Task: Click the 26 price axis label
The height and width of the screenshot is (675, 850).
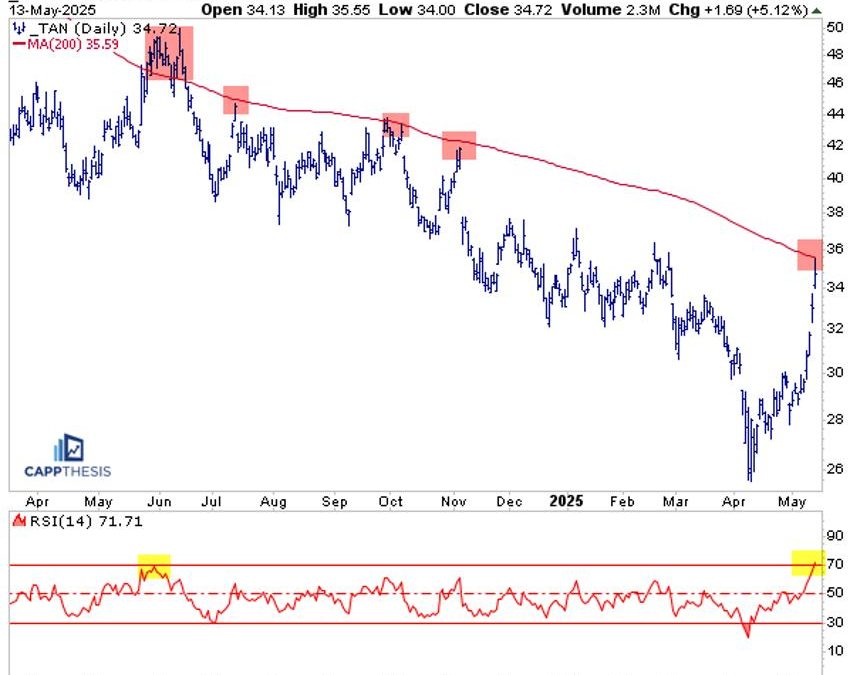Action: click(x=835, y=468)
